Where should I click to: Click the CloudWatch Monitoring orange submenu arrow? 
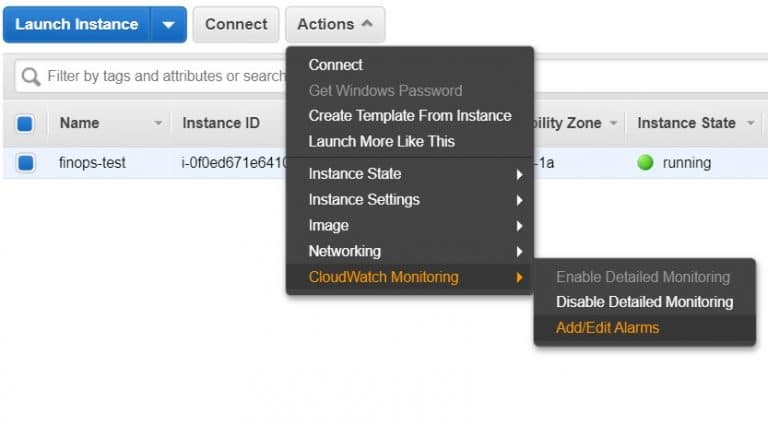519,278
